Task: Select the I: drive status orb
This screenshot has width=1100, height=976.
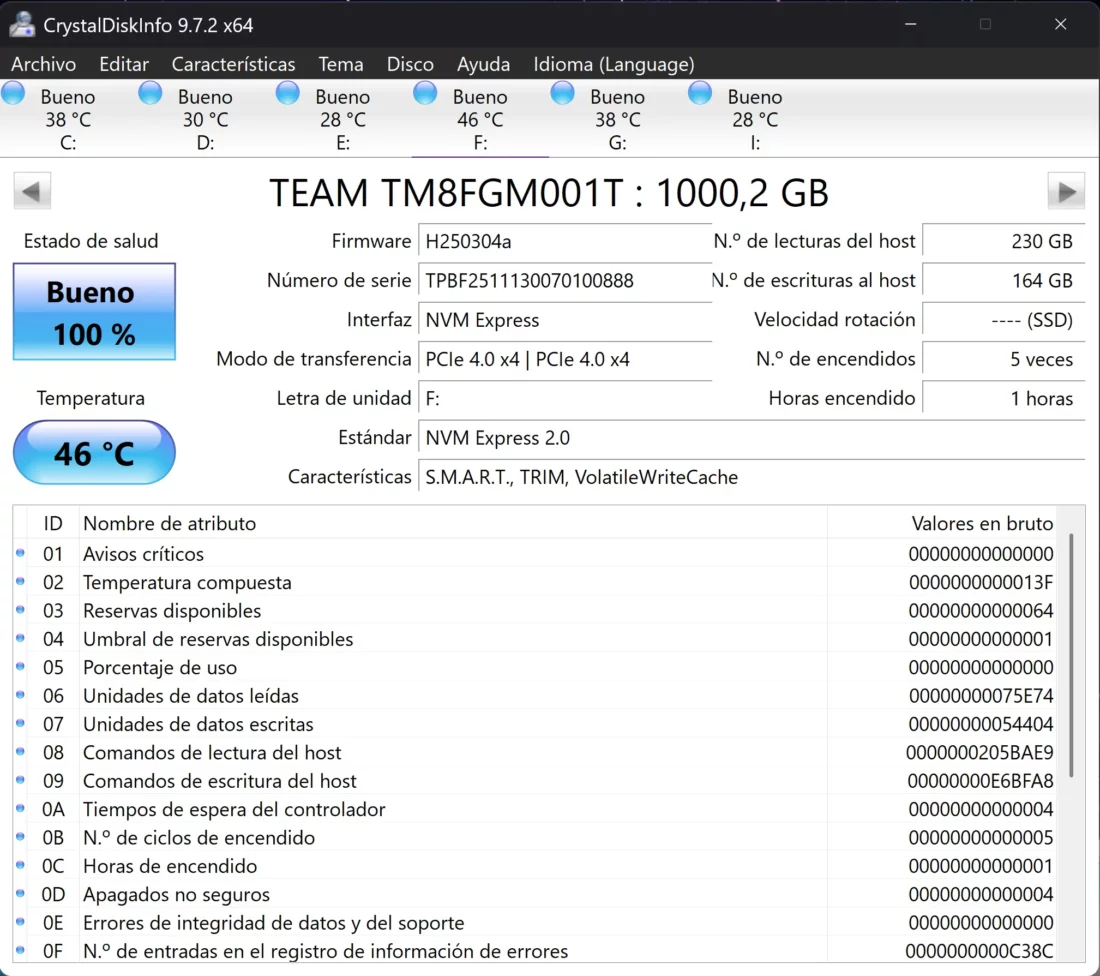Action: (700, 93)
